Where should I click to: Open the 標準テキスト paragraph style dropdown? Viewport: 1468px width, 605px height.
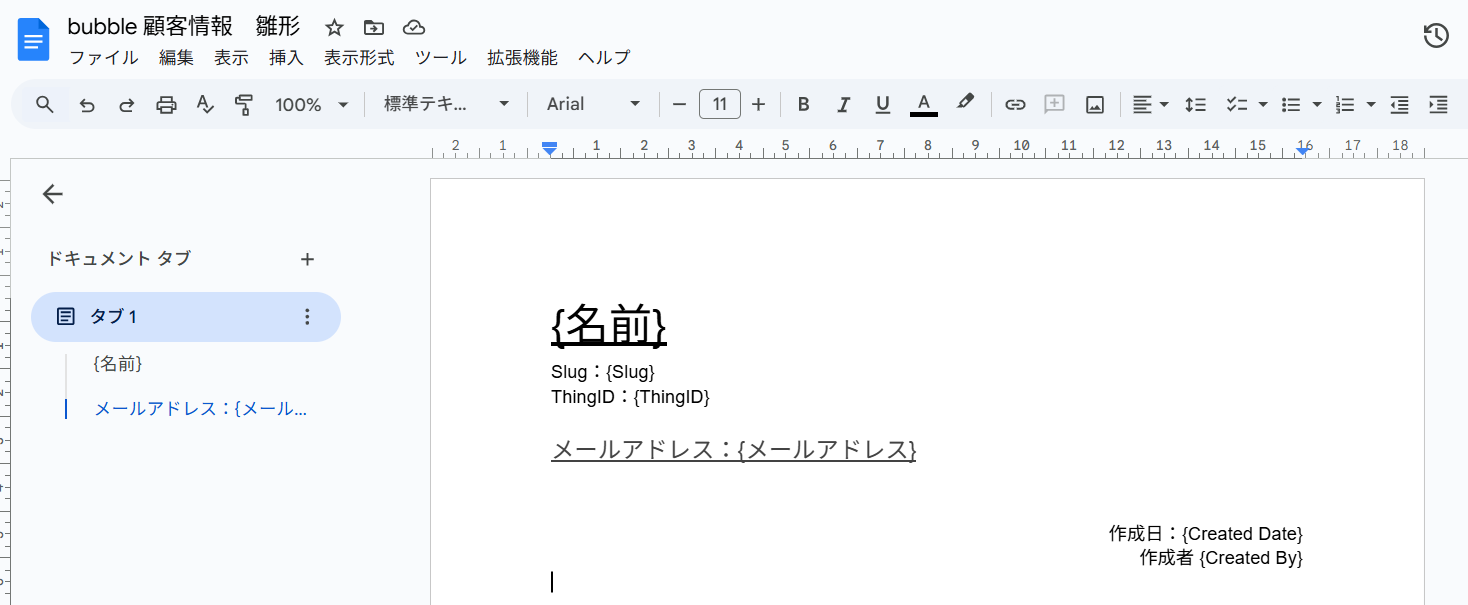447,105
